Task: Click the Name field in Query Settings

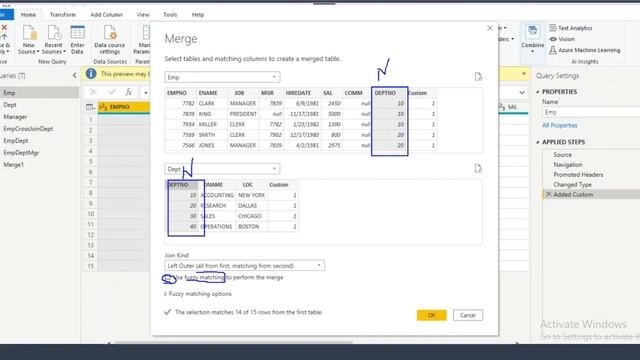Action: pyautogui.click(x=591, y=112)
